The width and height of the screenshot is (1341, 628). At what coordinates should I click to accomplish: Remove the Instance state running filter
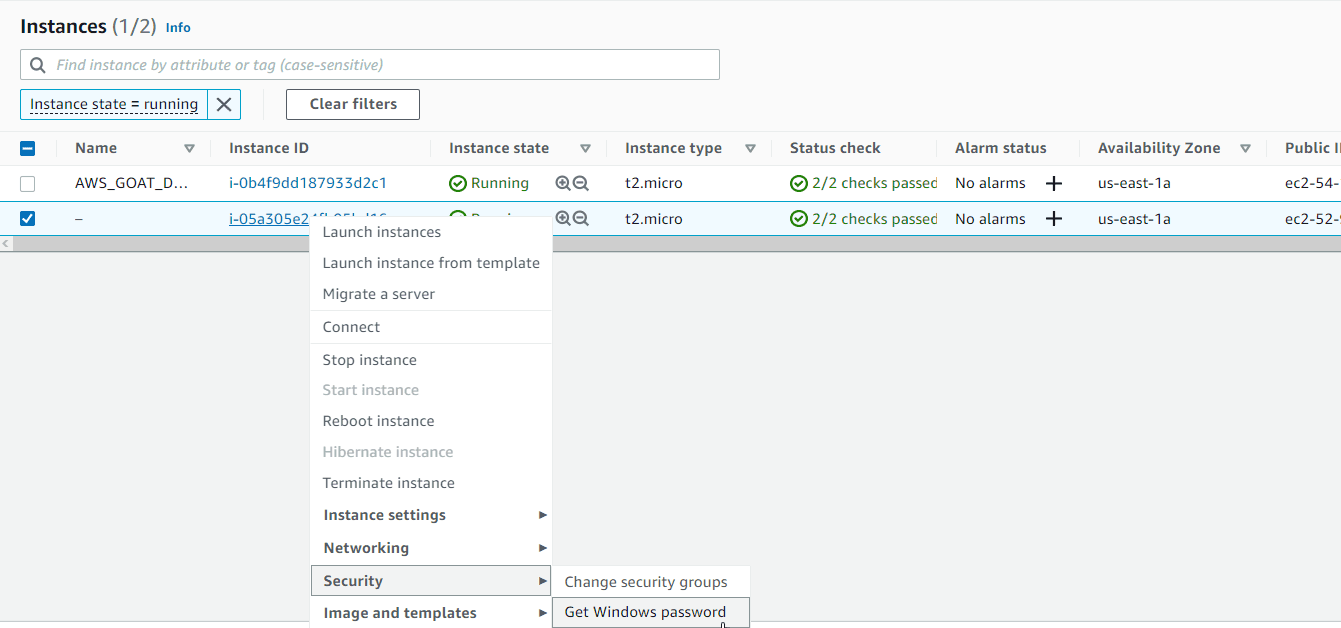pyautogui.click(x=224, y=105)
